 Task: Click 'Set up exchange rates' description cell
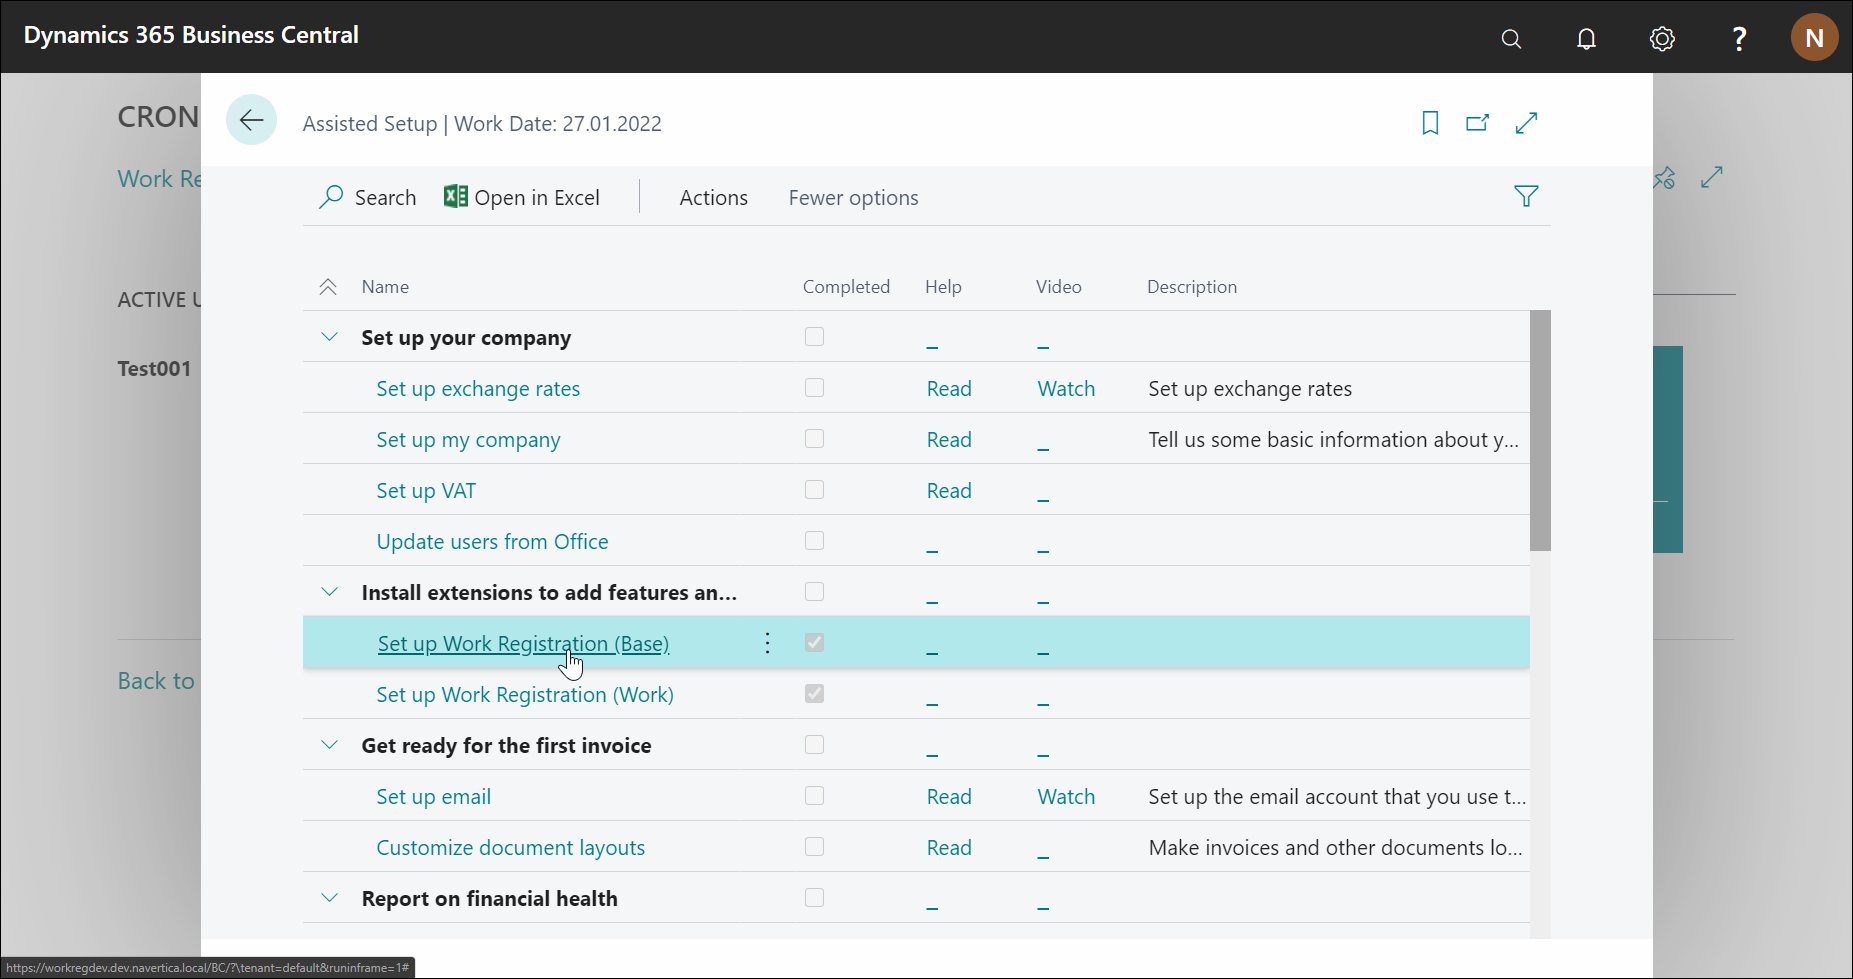pyautogui.click(x=1250, y=389)
